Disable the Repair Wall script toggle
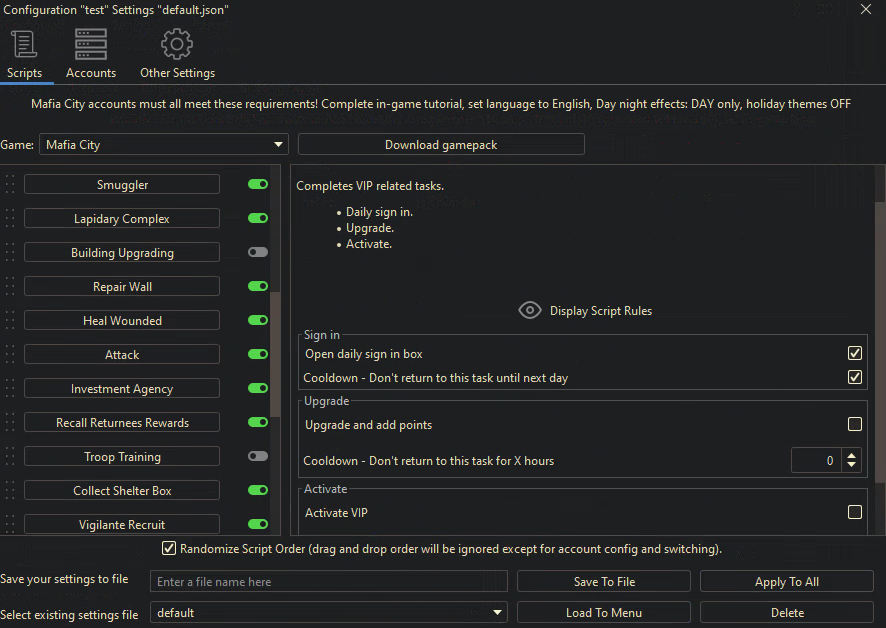 click(258, 287)
